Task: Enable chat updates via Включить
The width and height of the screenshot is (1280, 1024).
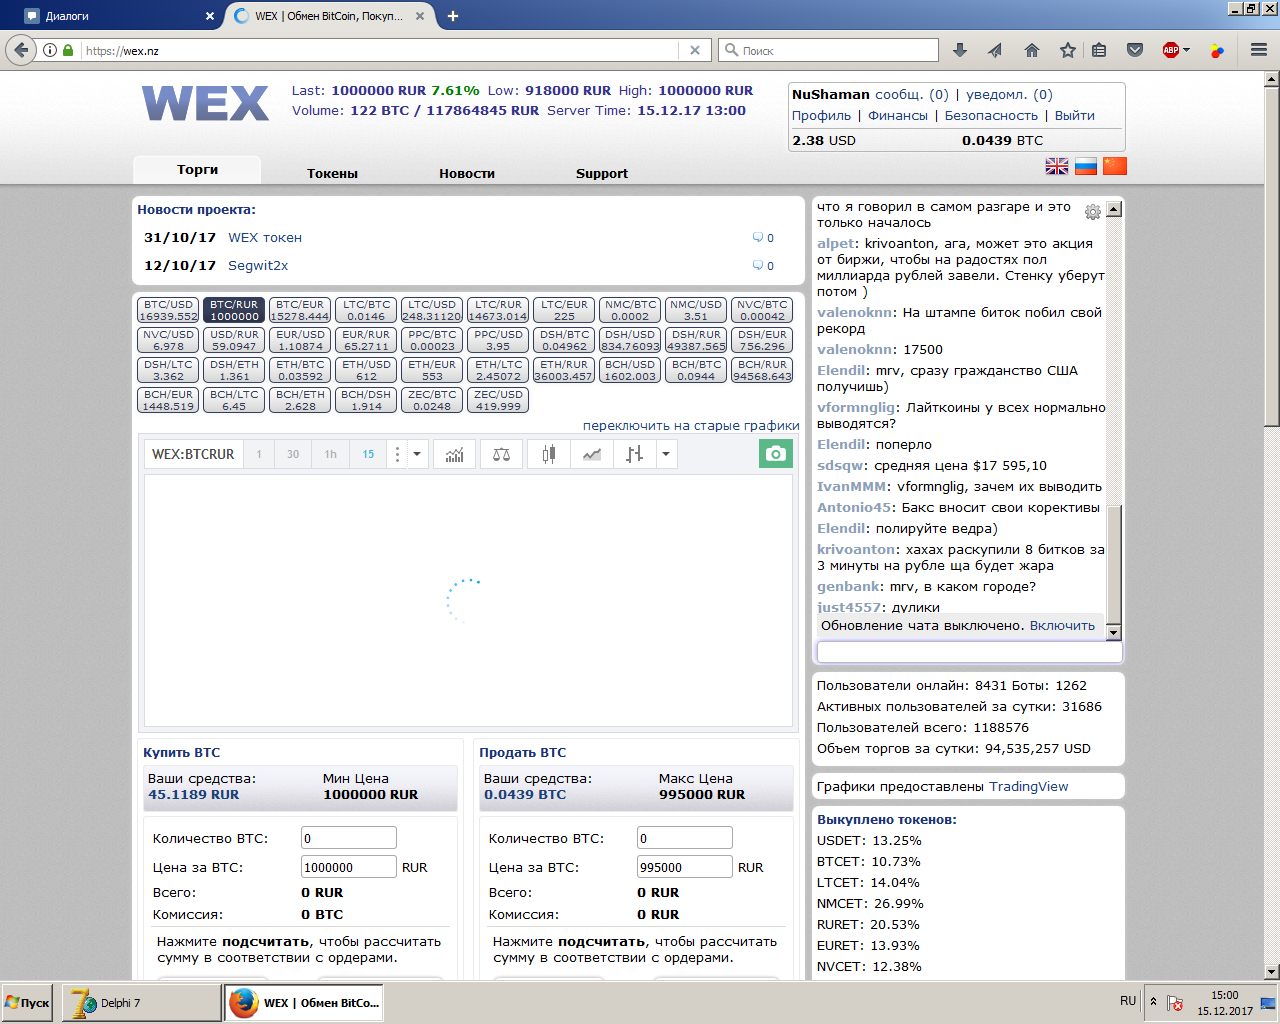Action: pyautogui.click(x=1062, y=626)
